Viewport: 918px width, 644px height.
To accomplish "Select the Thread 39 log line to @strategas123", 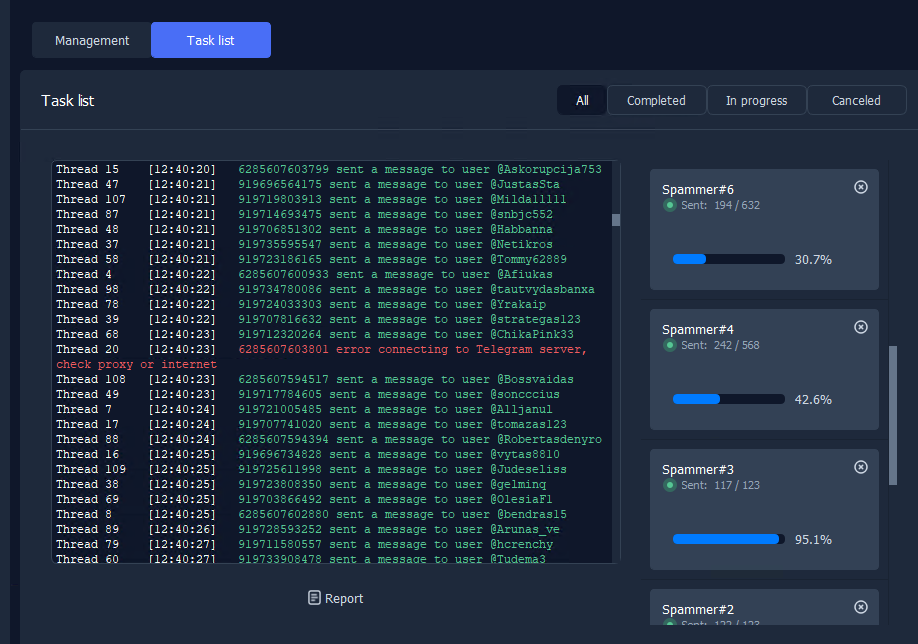I will pyautogui.click(x=318, y=319).
